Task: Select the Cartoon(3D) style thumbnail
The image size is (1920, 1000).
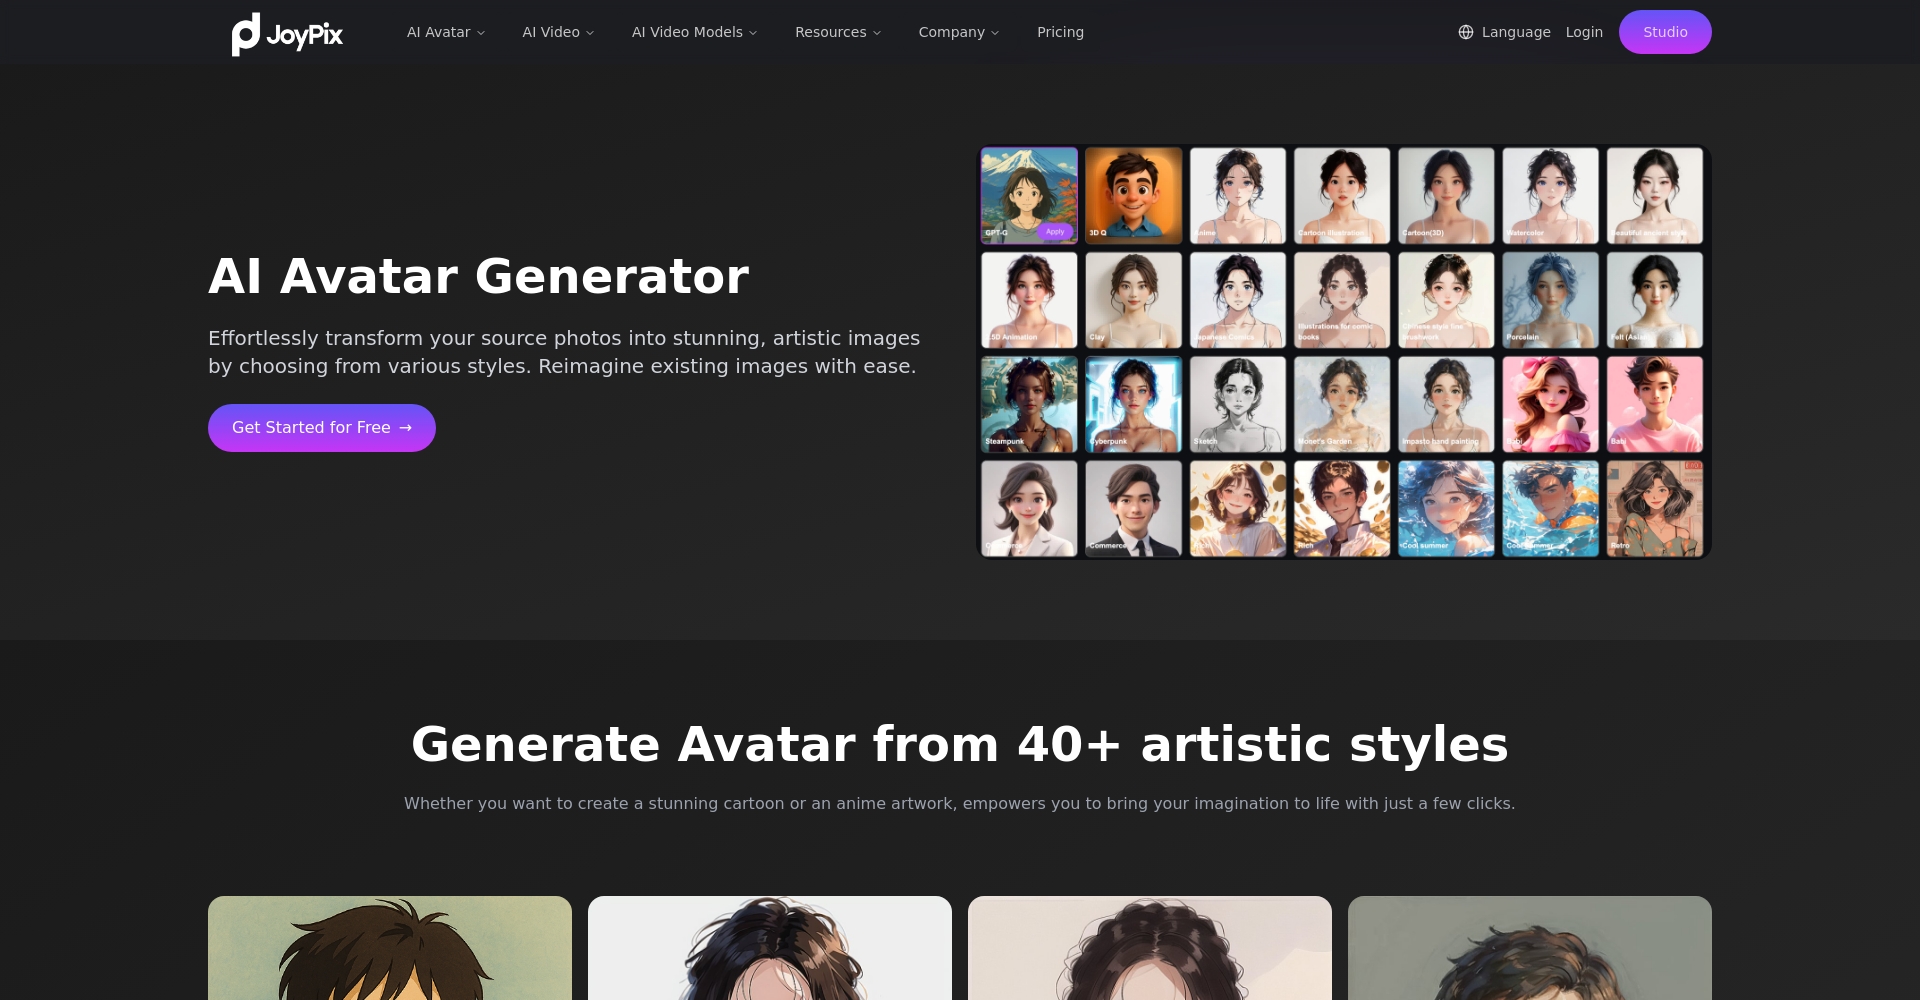Action: click(1446, 196)
